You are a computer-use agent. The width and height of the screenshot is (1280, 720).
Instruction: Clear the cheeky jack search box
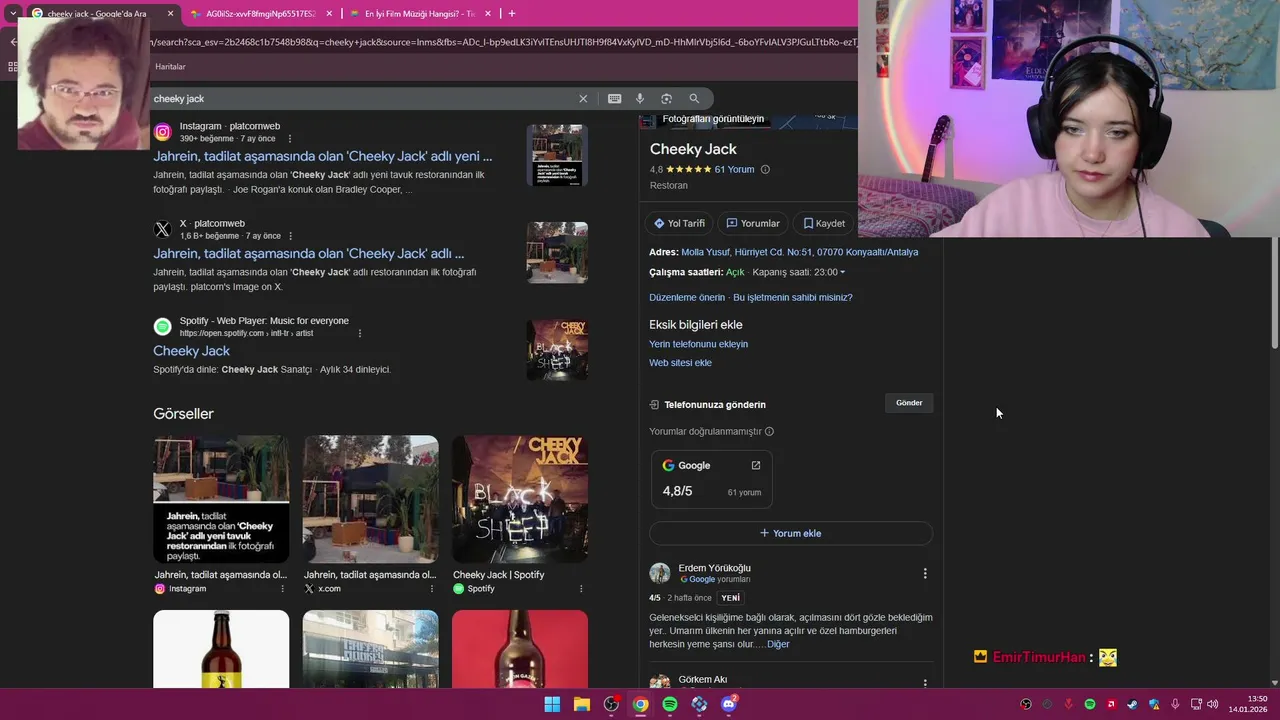(x=583, y=99)
